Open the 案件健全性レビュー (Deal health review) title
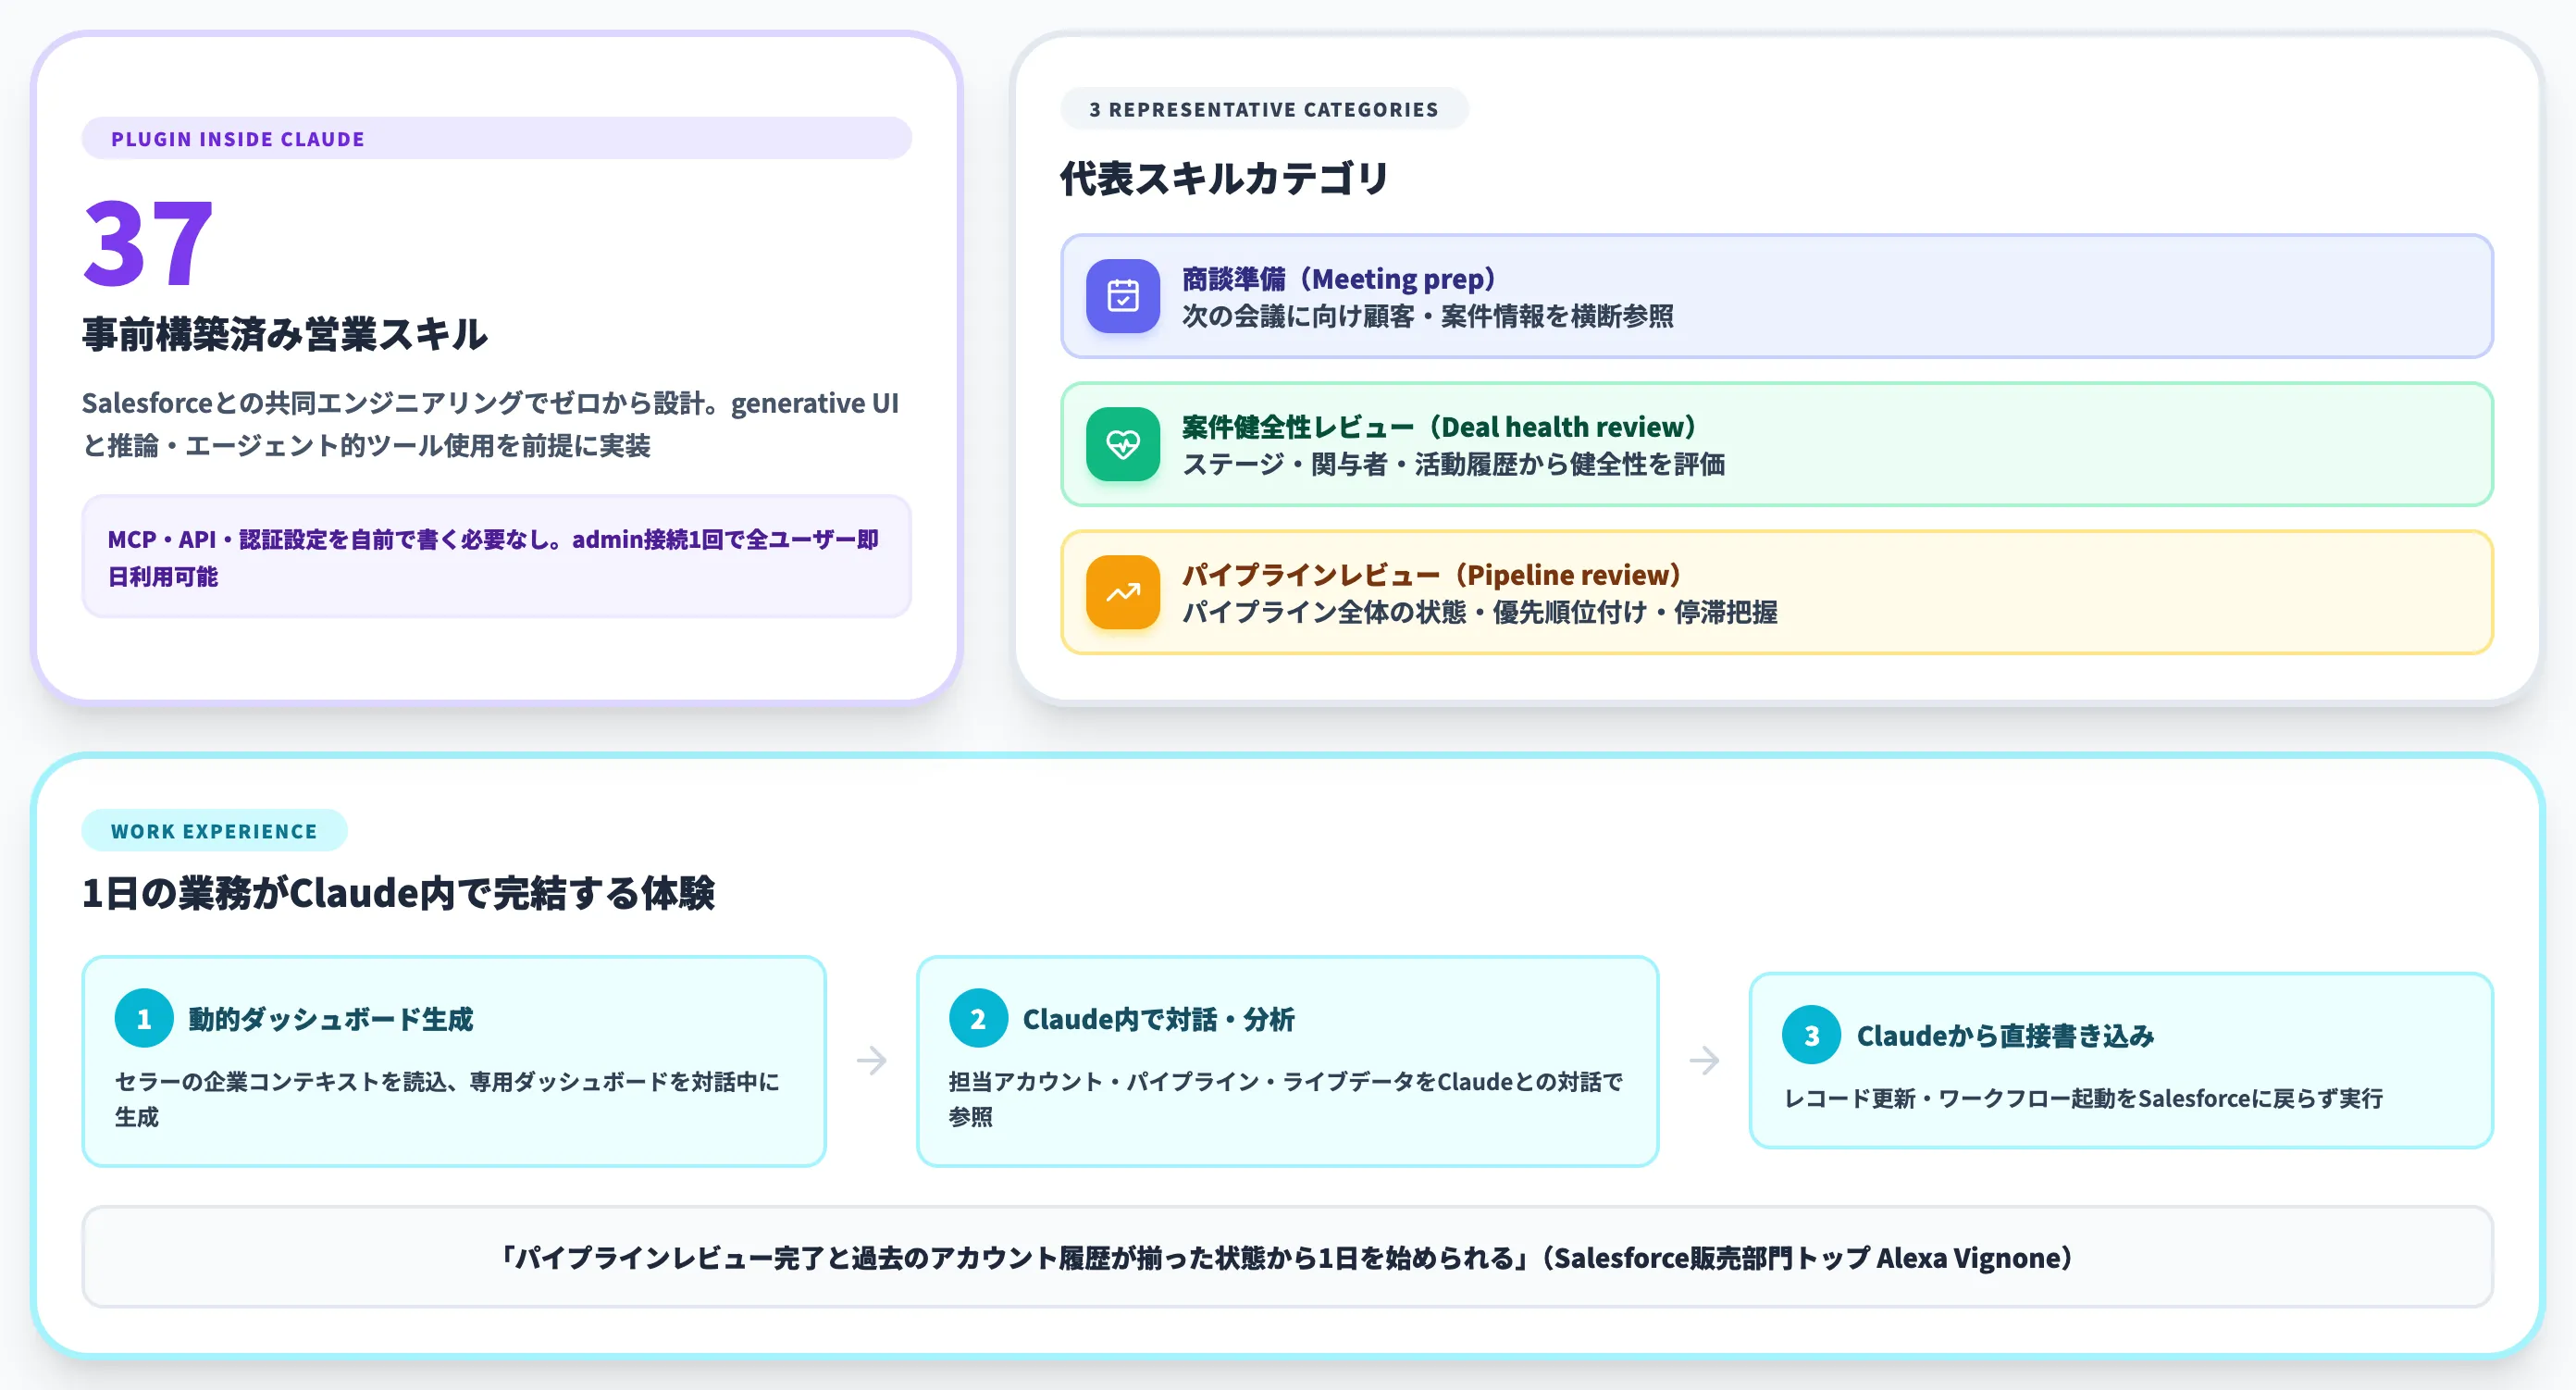Image resolution: width=2576 pixels, height=1390 pixels. click(1440, 426)
